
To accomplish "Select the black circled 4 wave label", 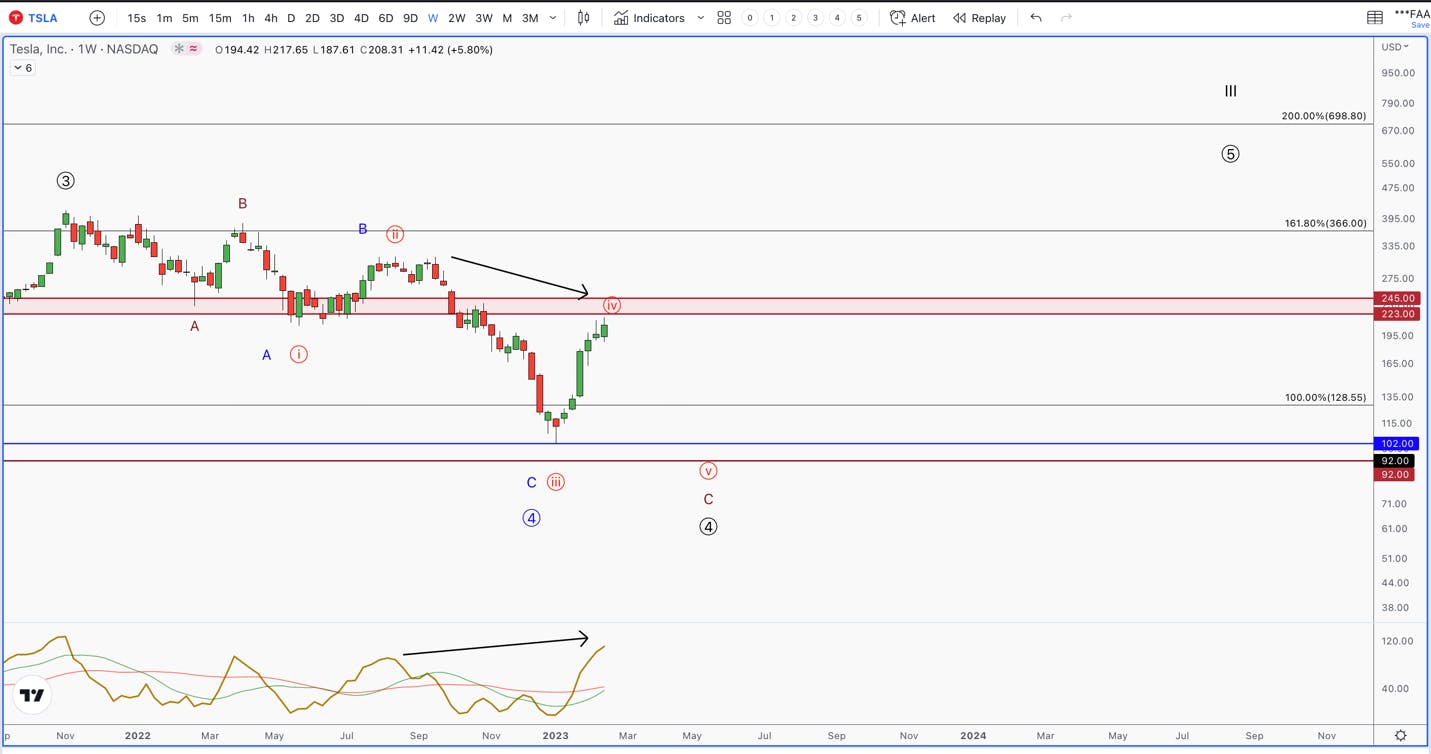I will pos(708,527).
